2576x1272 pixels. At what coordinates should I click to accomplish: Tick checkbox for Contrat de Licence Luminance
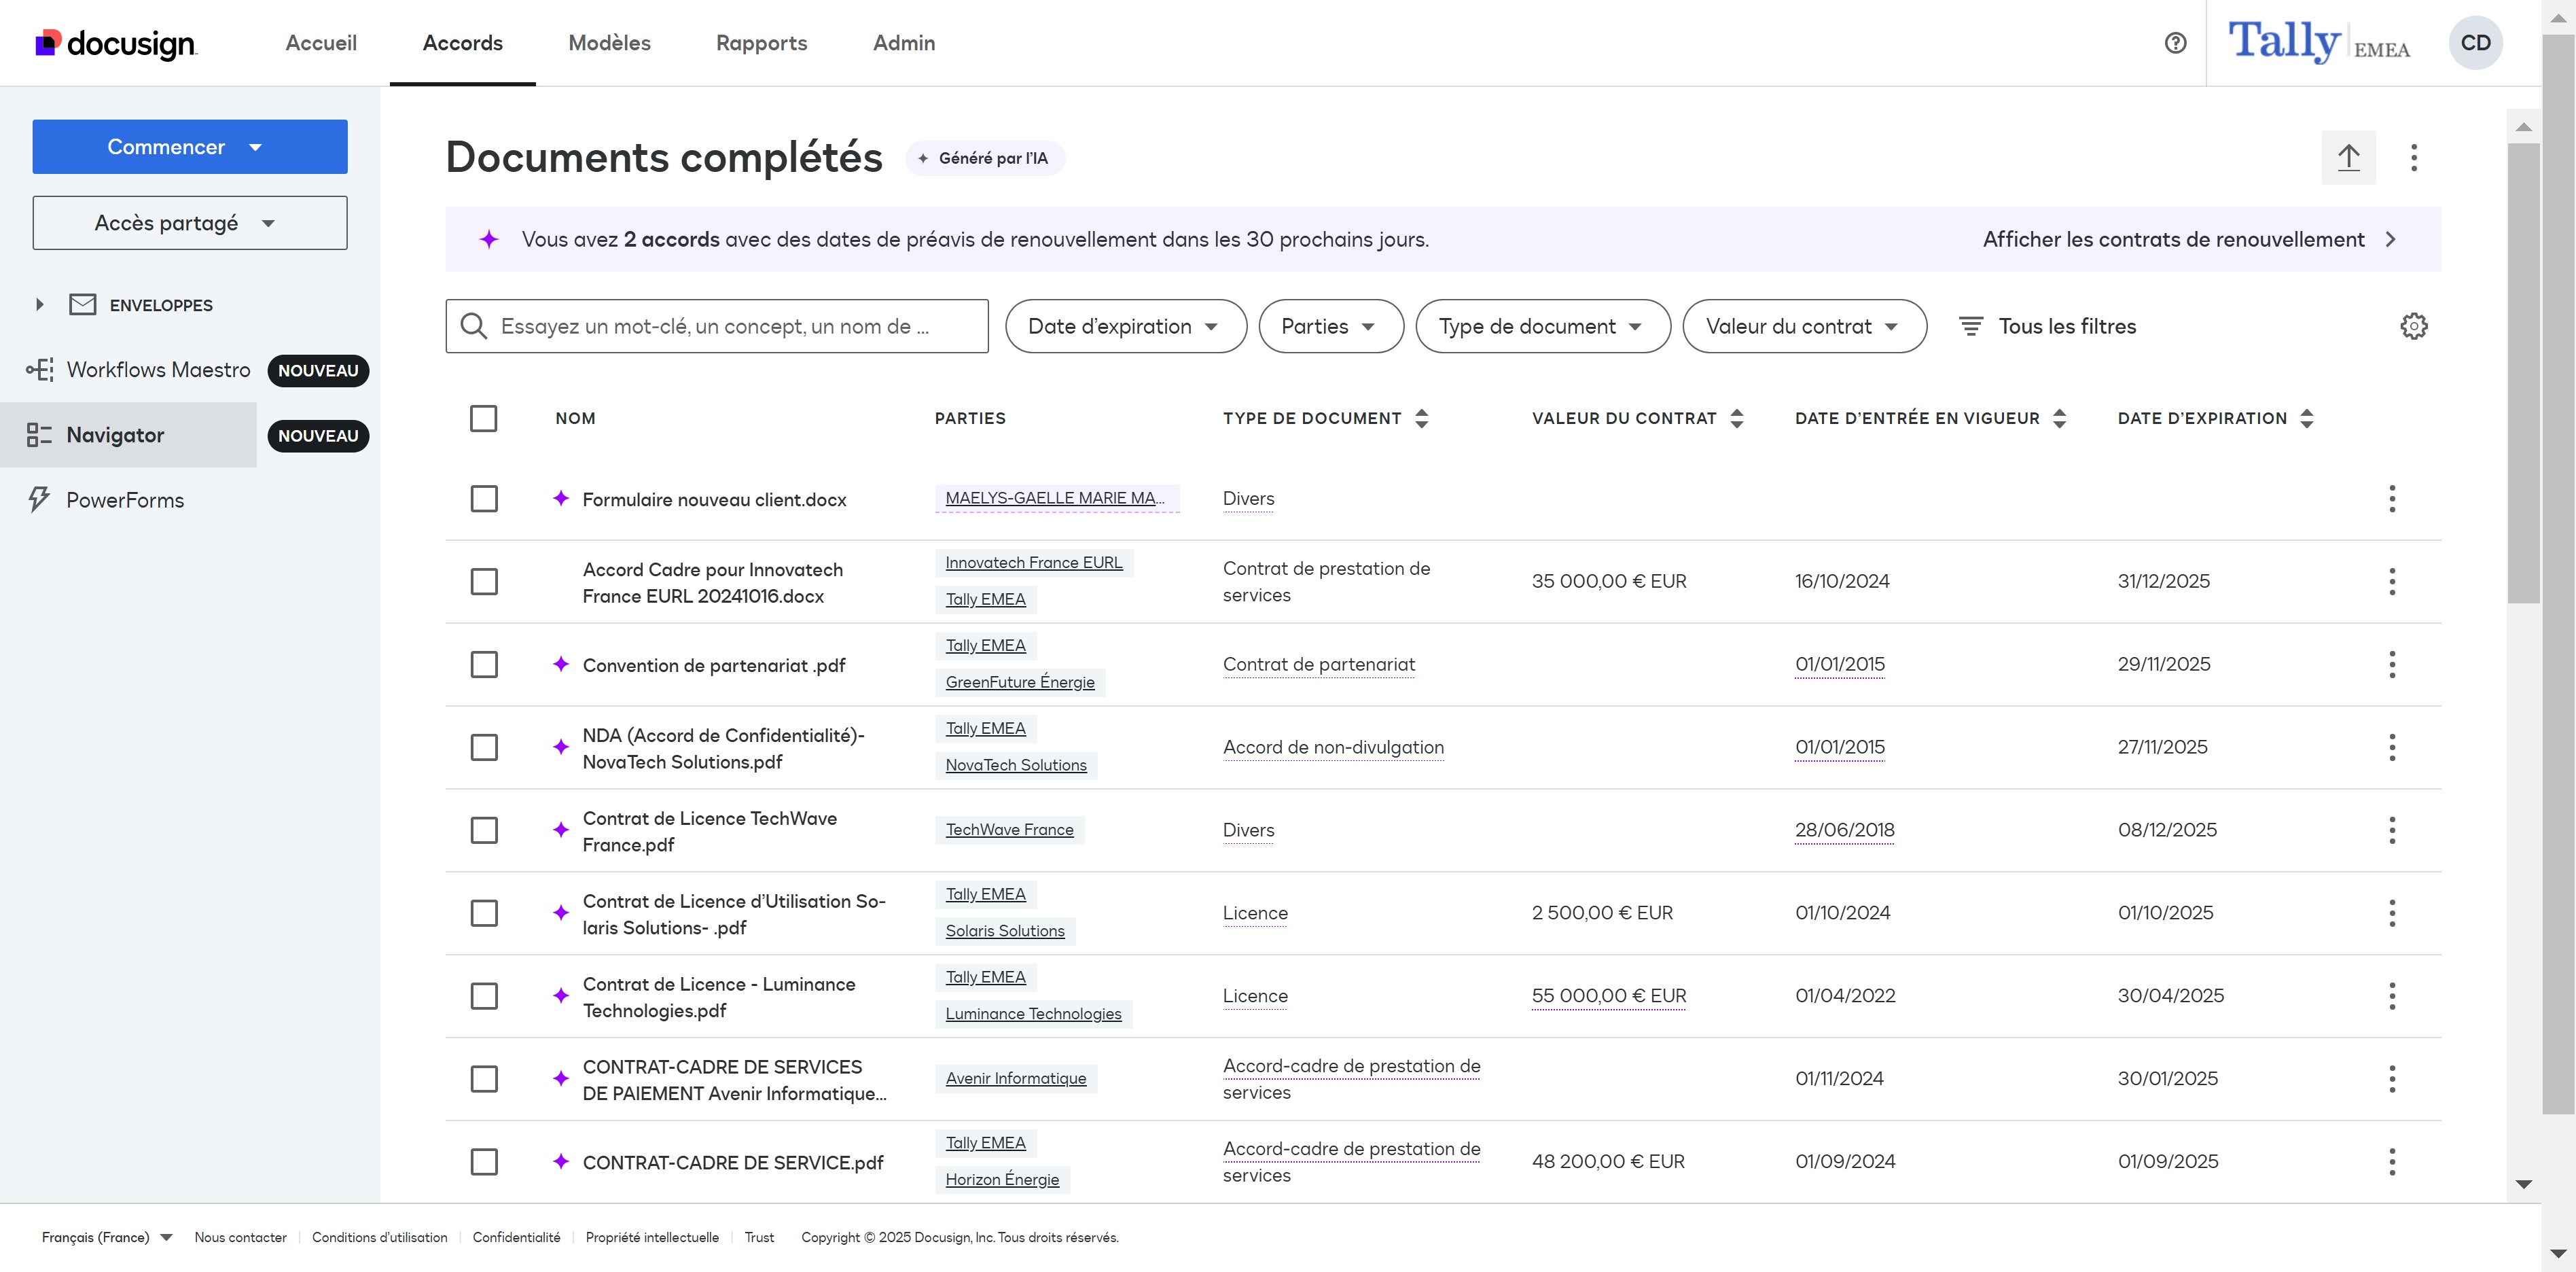point(483,996)
